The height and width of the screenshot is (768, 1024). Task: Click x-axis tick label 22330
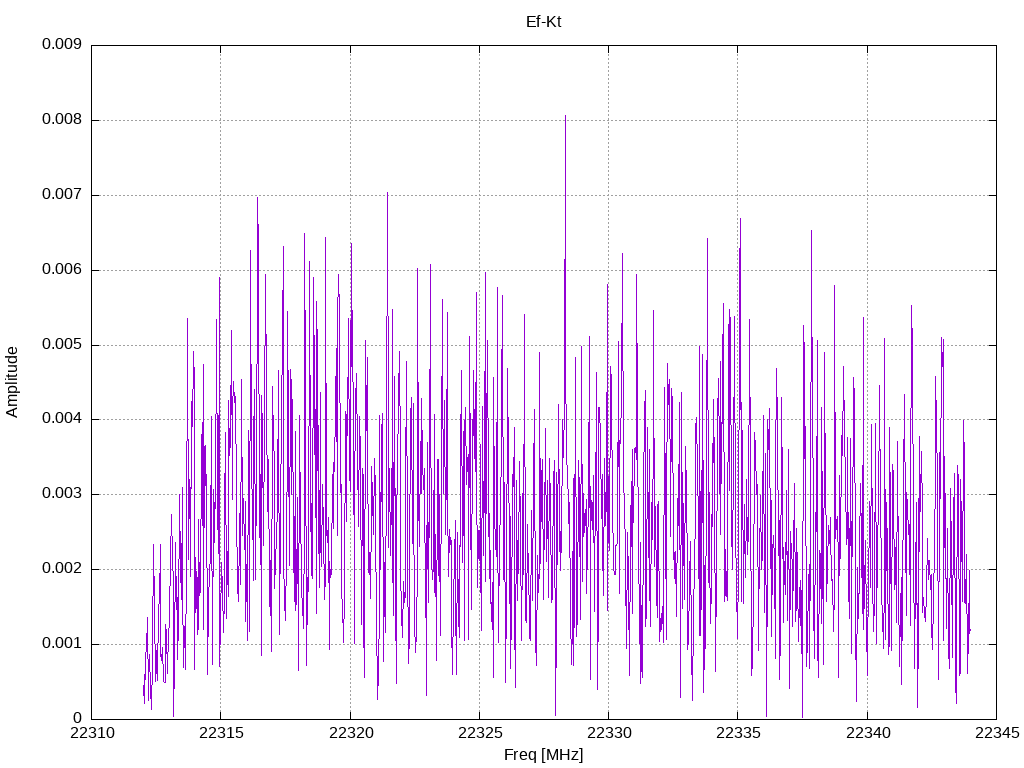[x=609, y=733]
